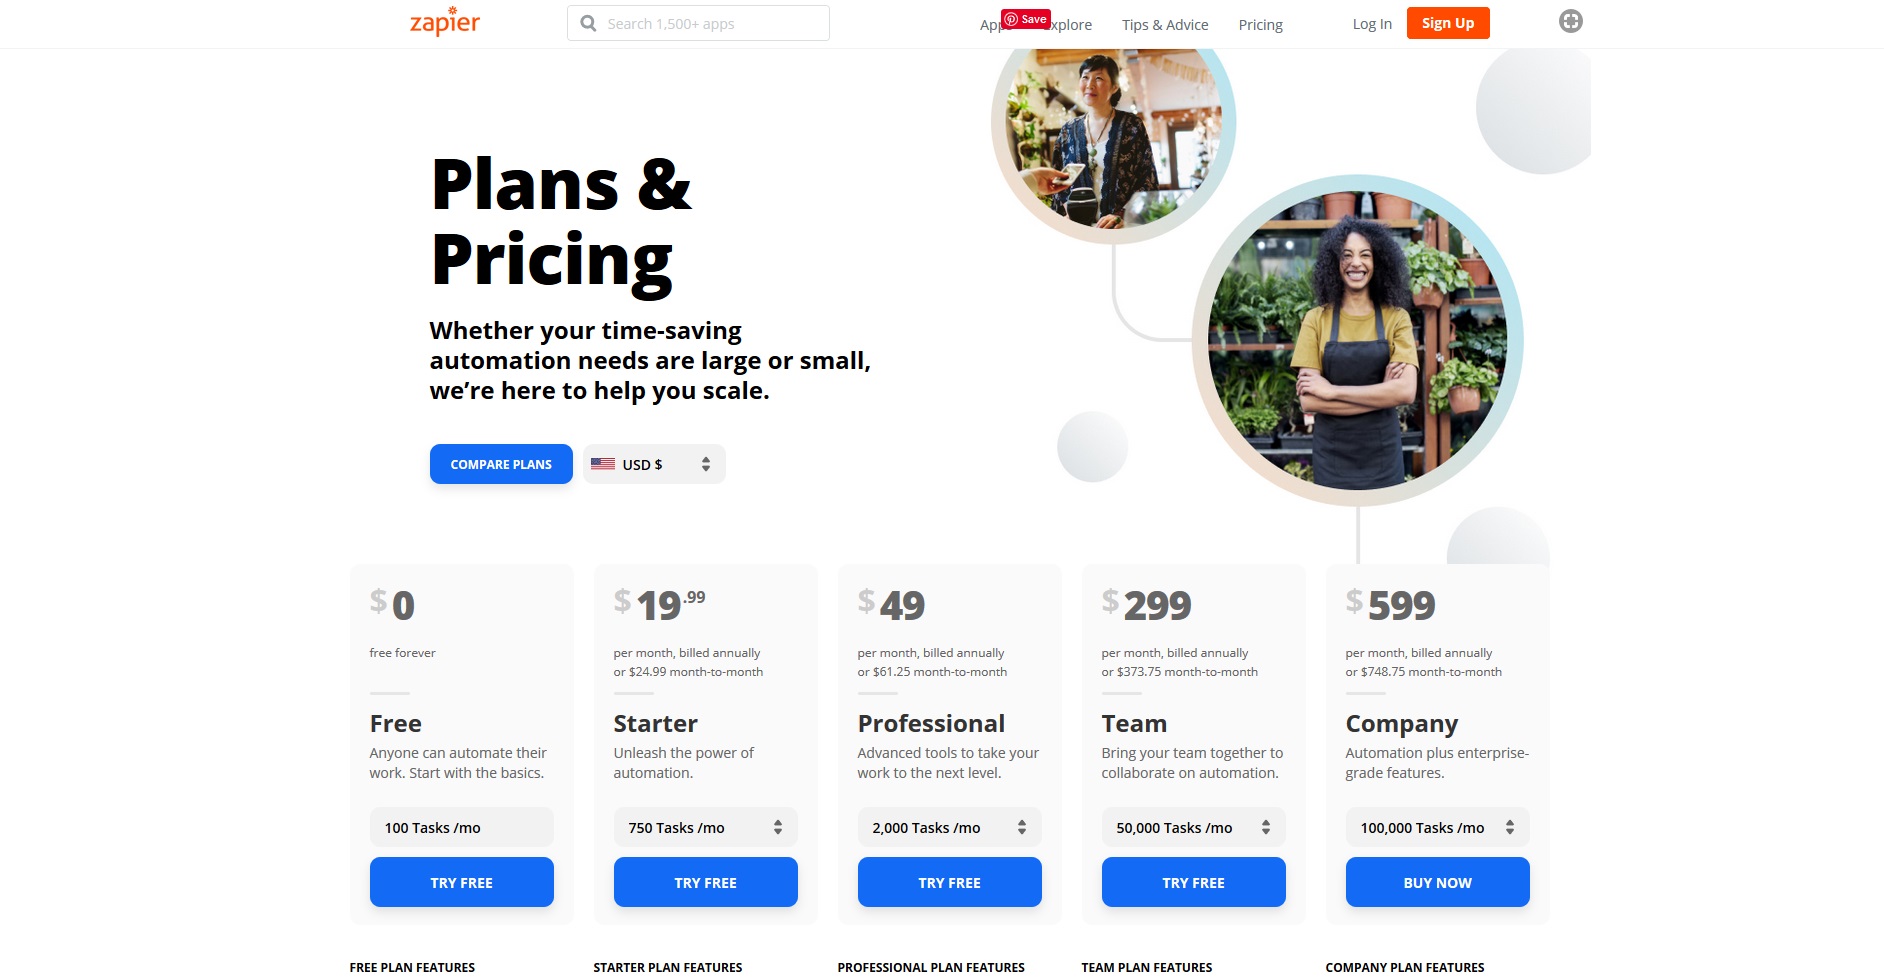Focus the Search 1,500+ apps field
1884x978 pixels.
pyautogui.click(x=698, y=23)
